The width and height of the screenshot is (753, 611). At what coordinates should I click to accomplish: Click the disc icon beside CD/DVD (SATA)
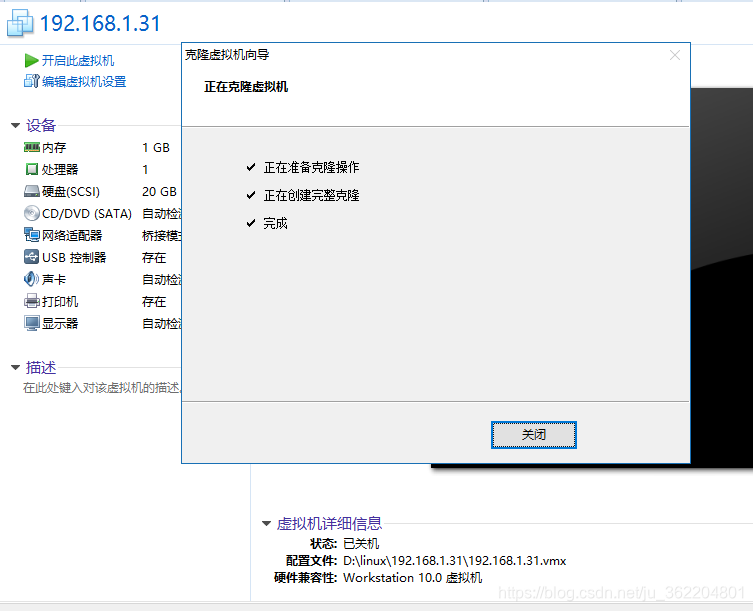tap(32, 213)
